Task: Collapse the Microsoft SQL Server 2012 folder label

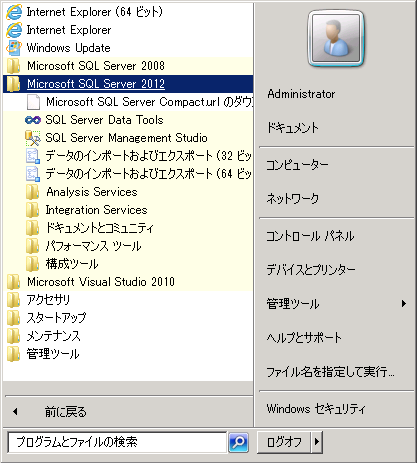Action: coord(96,84)
